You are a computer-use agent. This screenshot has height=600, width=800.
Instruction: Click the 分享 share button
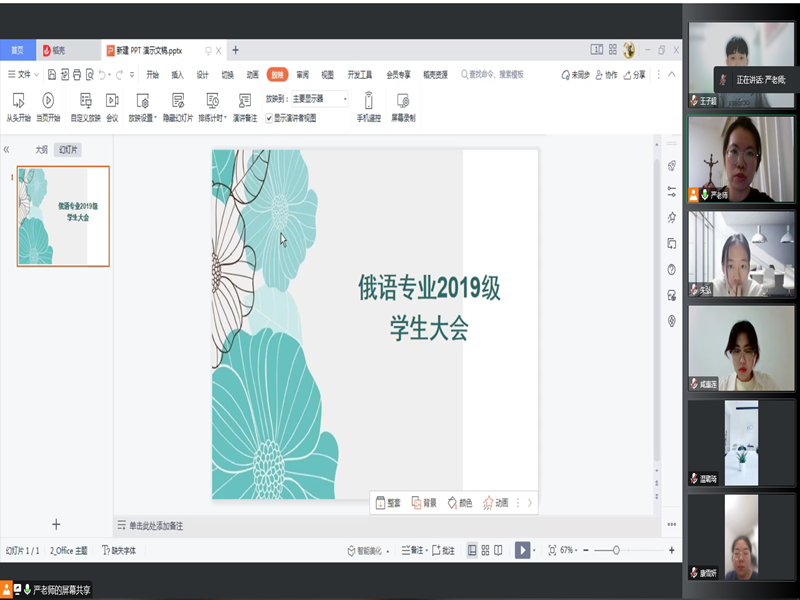point(634,74)
